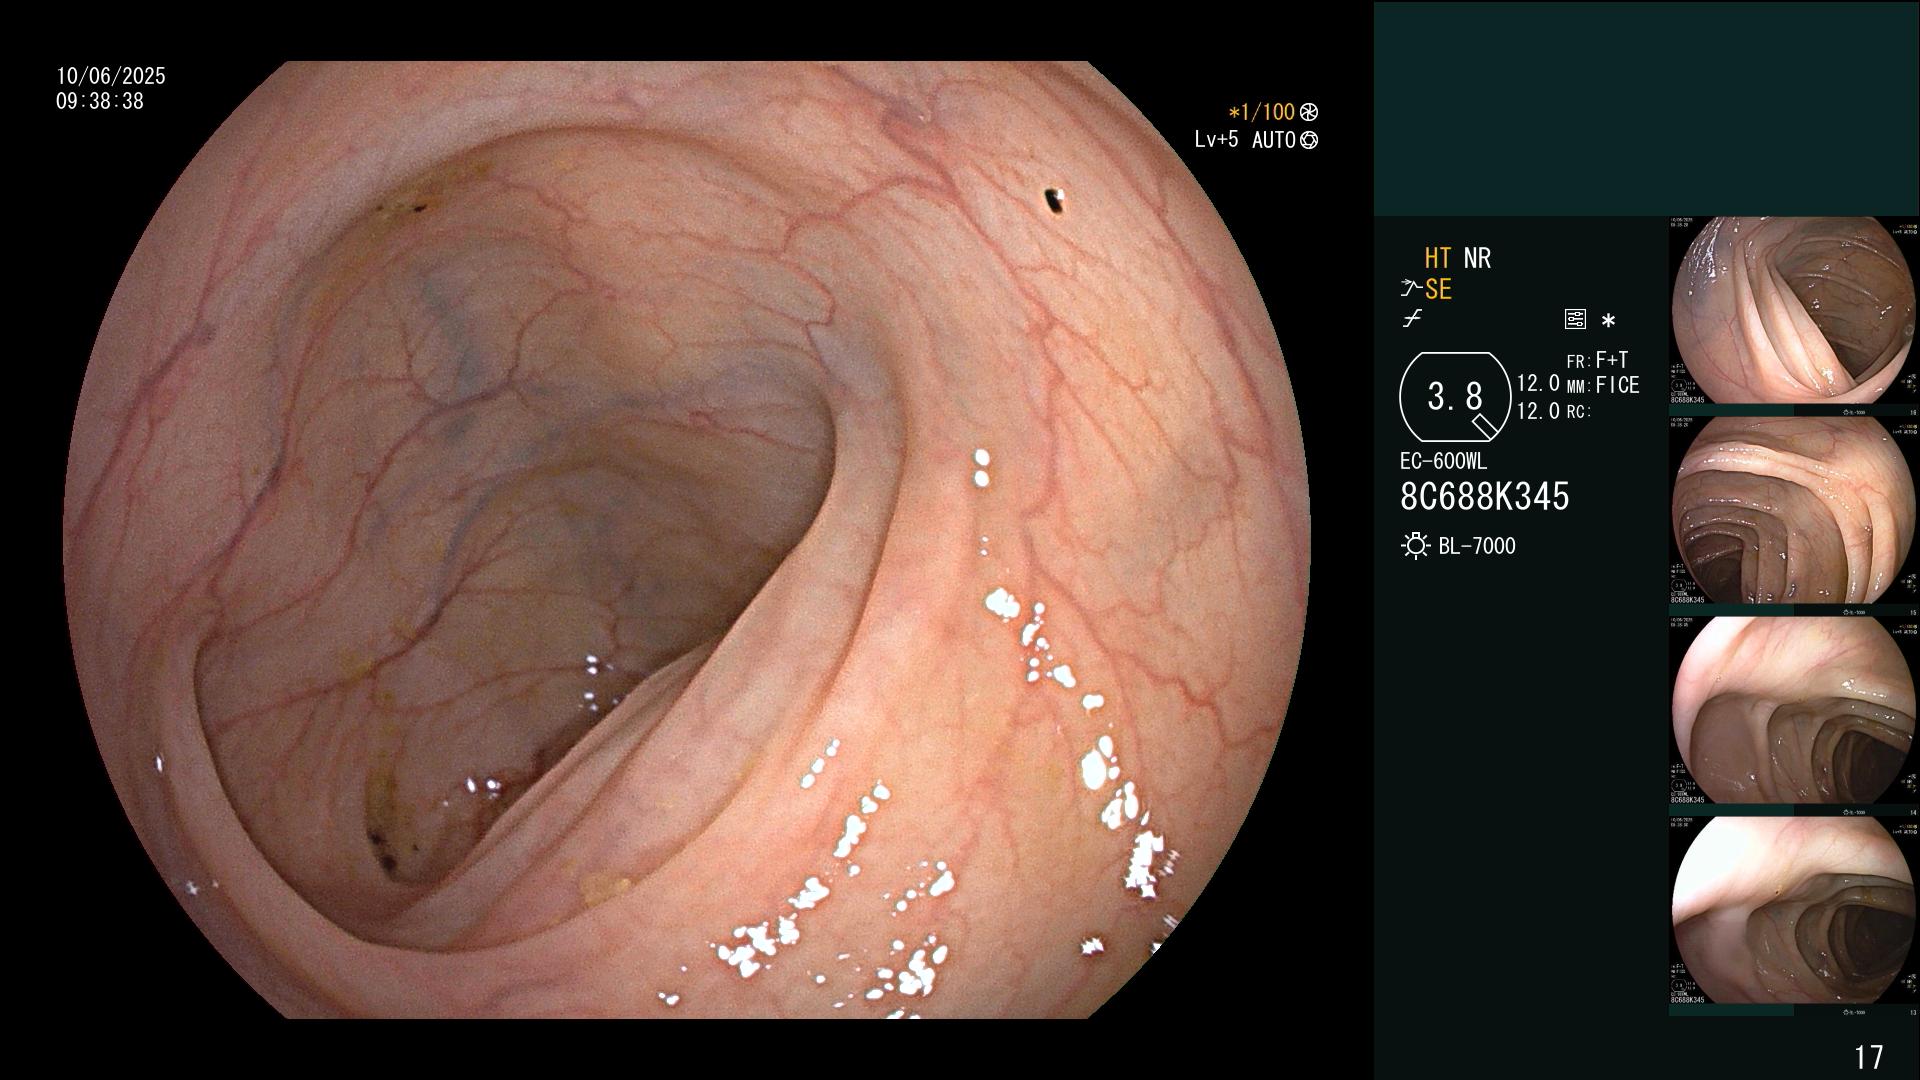Click the scope diameter 3.8 icon
The width and height of the screenshot is (1920, 1080).
click(1455, 397)
